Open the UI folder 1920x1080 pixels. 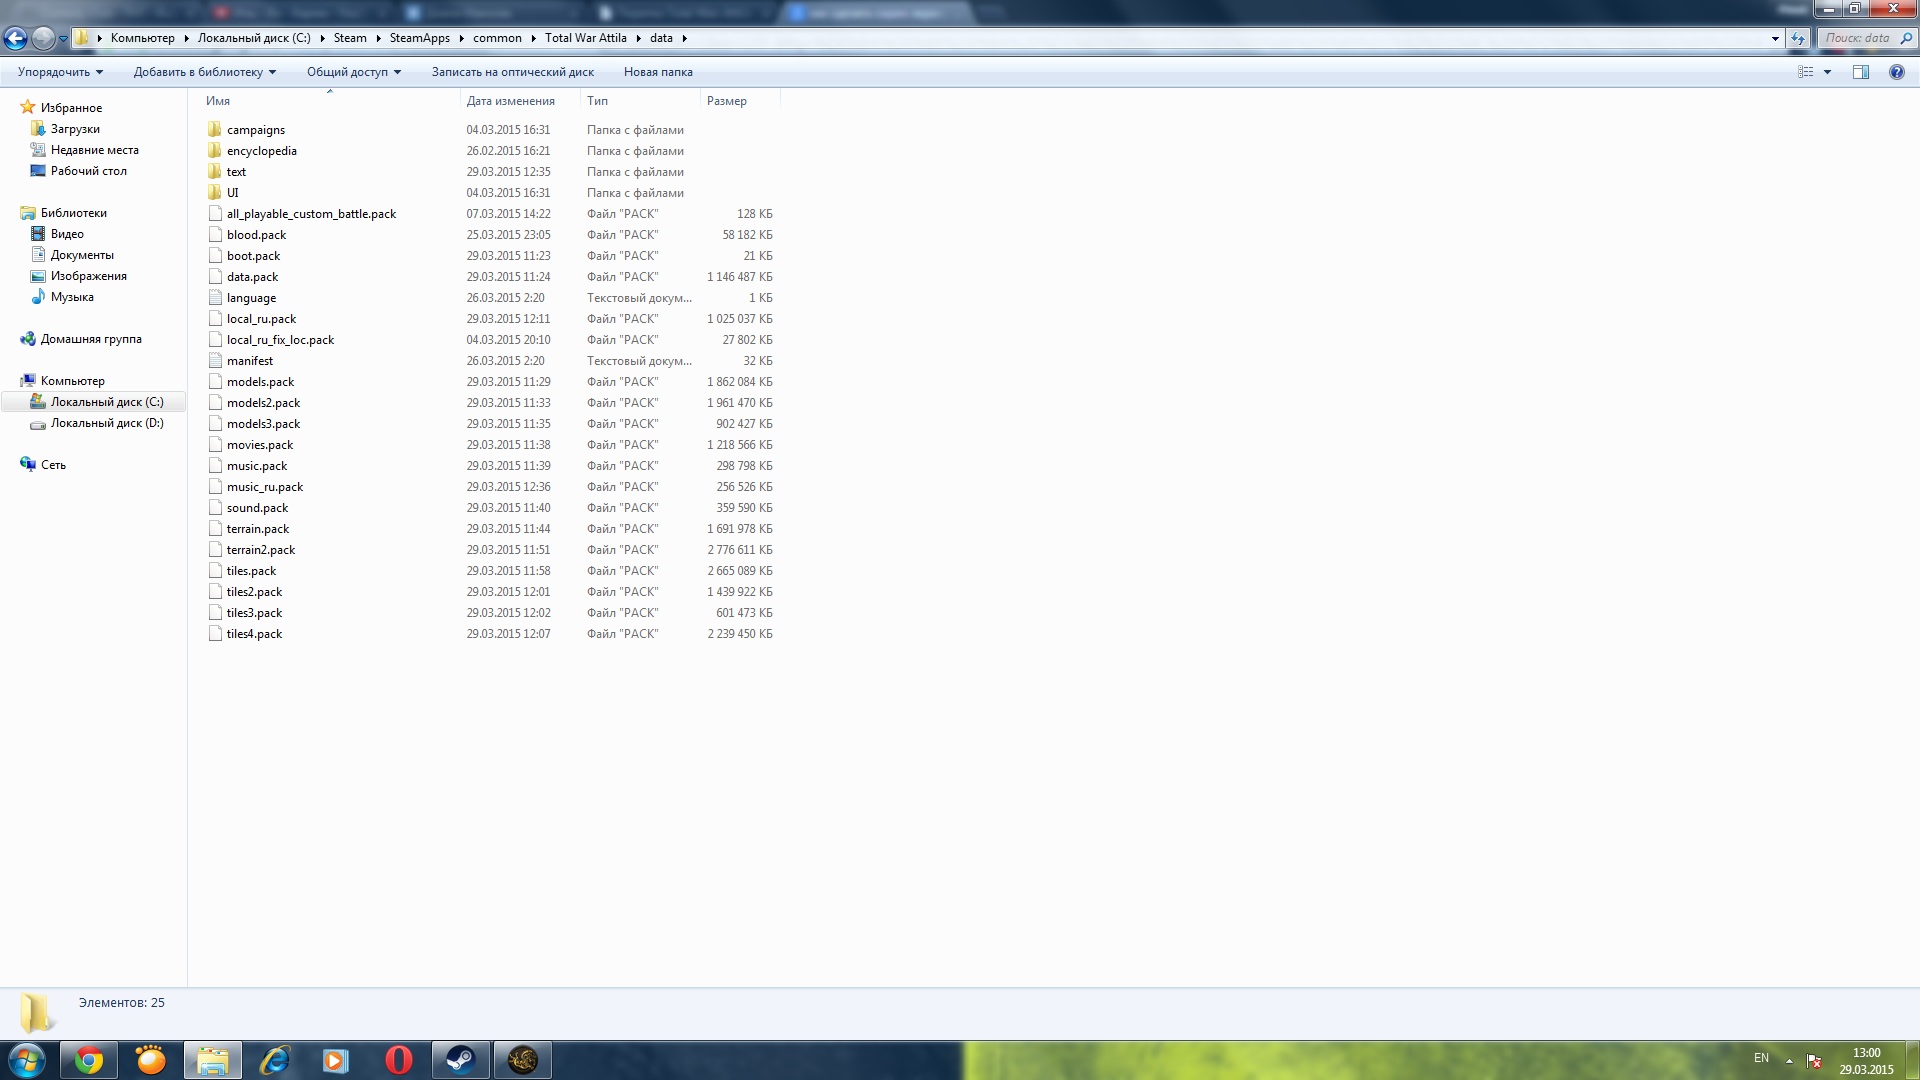pos(232,191)
